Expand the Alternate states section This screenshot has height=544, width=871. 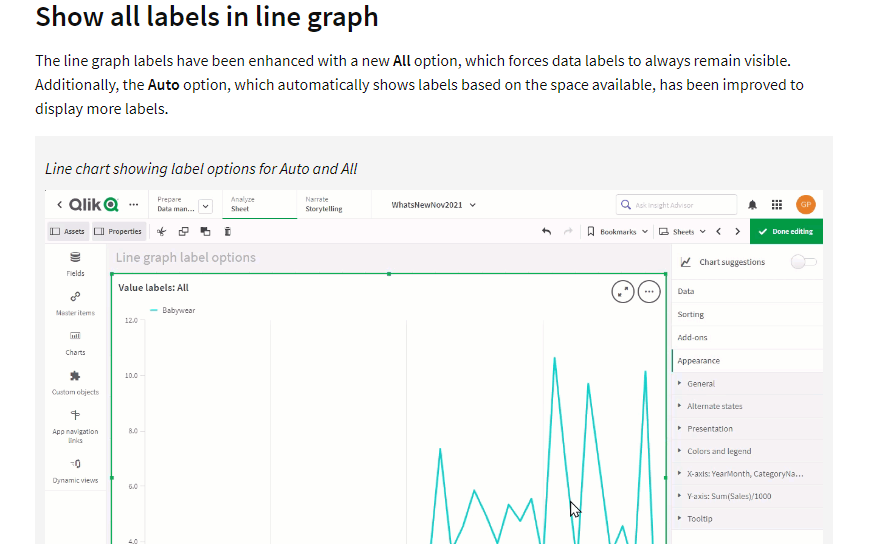pos(747,406)
